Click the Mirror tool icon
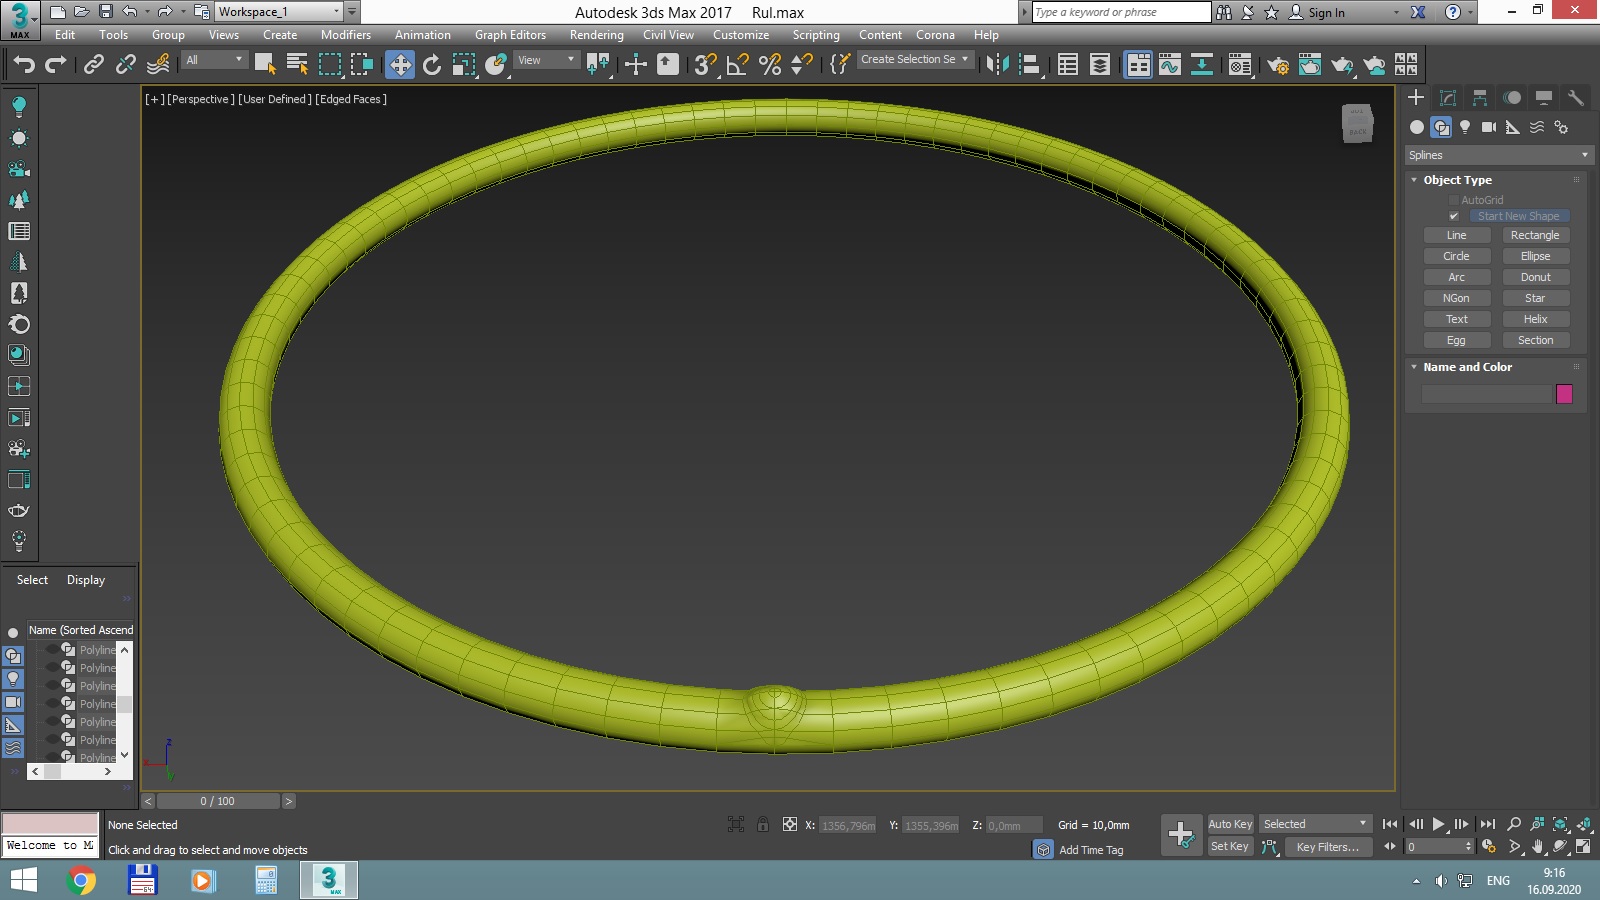1600x900 pixels. (997, 65)
